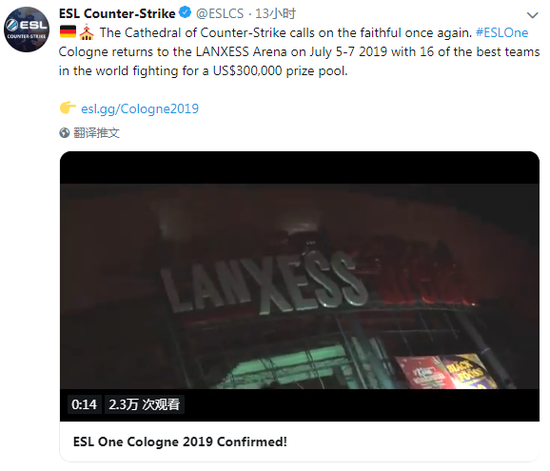This screenshot has width=550, height=471.
Task: Click 翻译推文 to translate the tweet
Action: 96,133
